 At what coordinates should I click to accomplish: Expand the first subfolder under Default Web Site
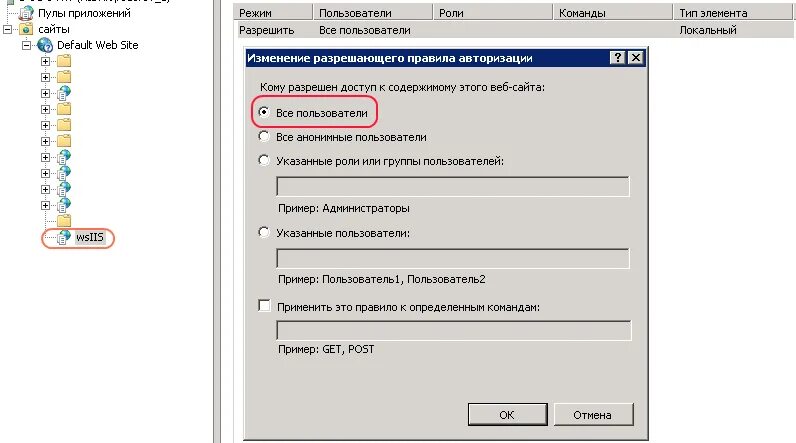click(45, 61)
